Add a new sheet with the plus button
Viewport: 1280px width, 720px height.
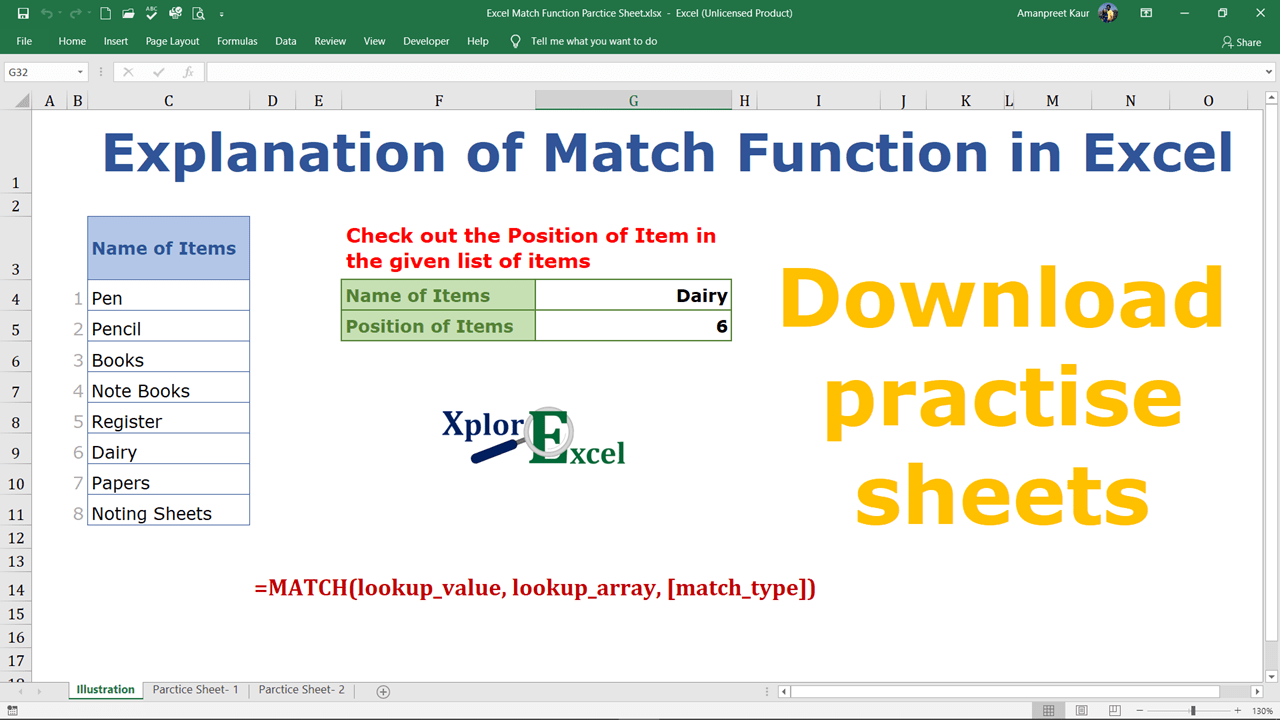point(382,690)
